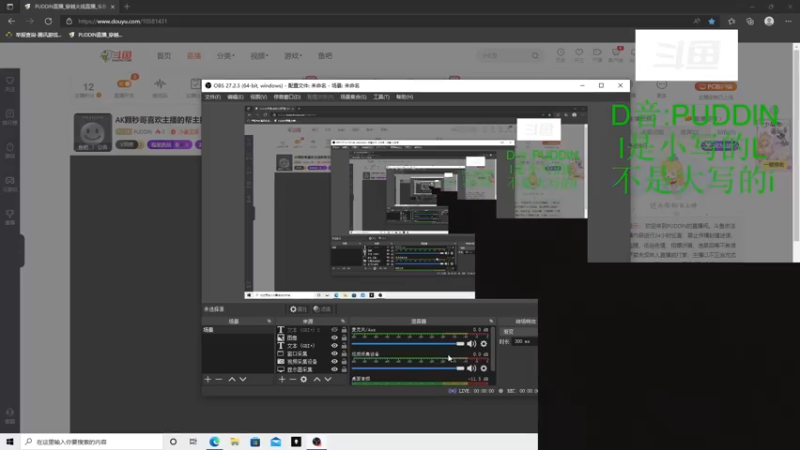Open the OBS 编辑(E) menu
This screenshot has height=450, width=800.
[x=235, y=97]
